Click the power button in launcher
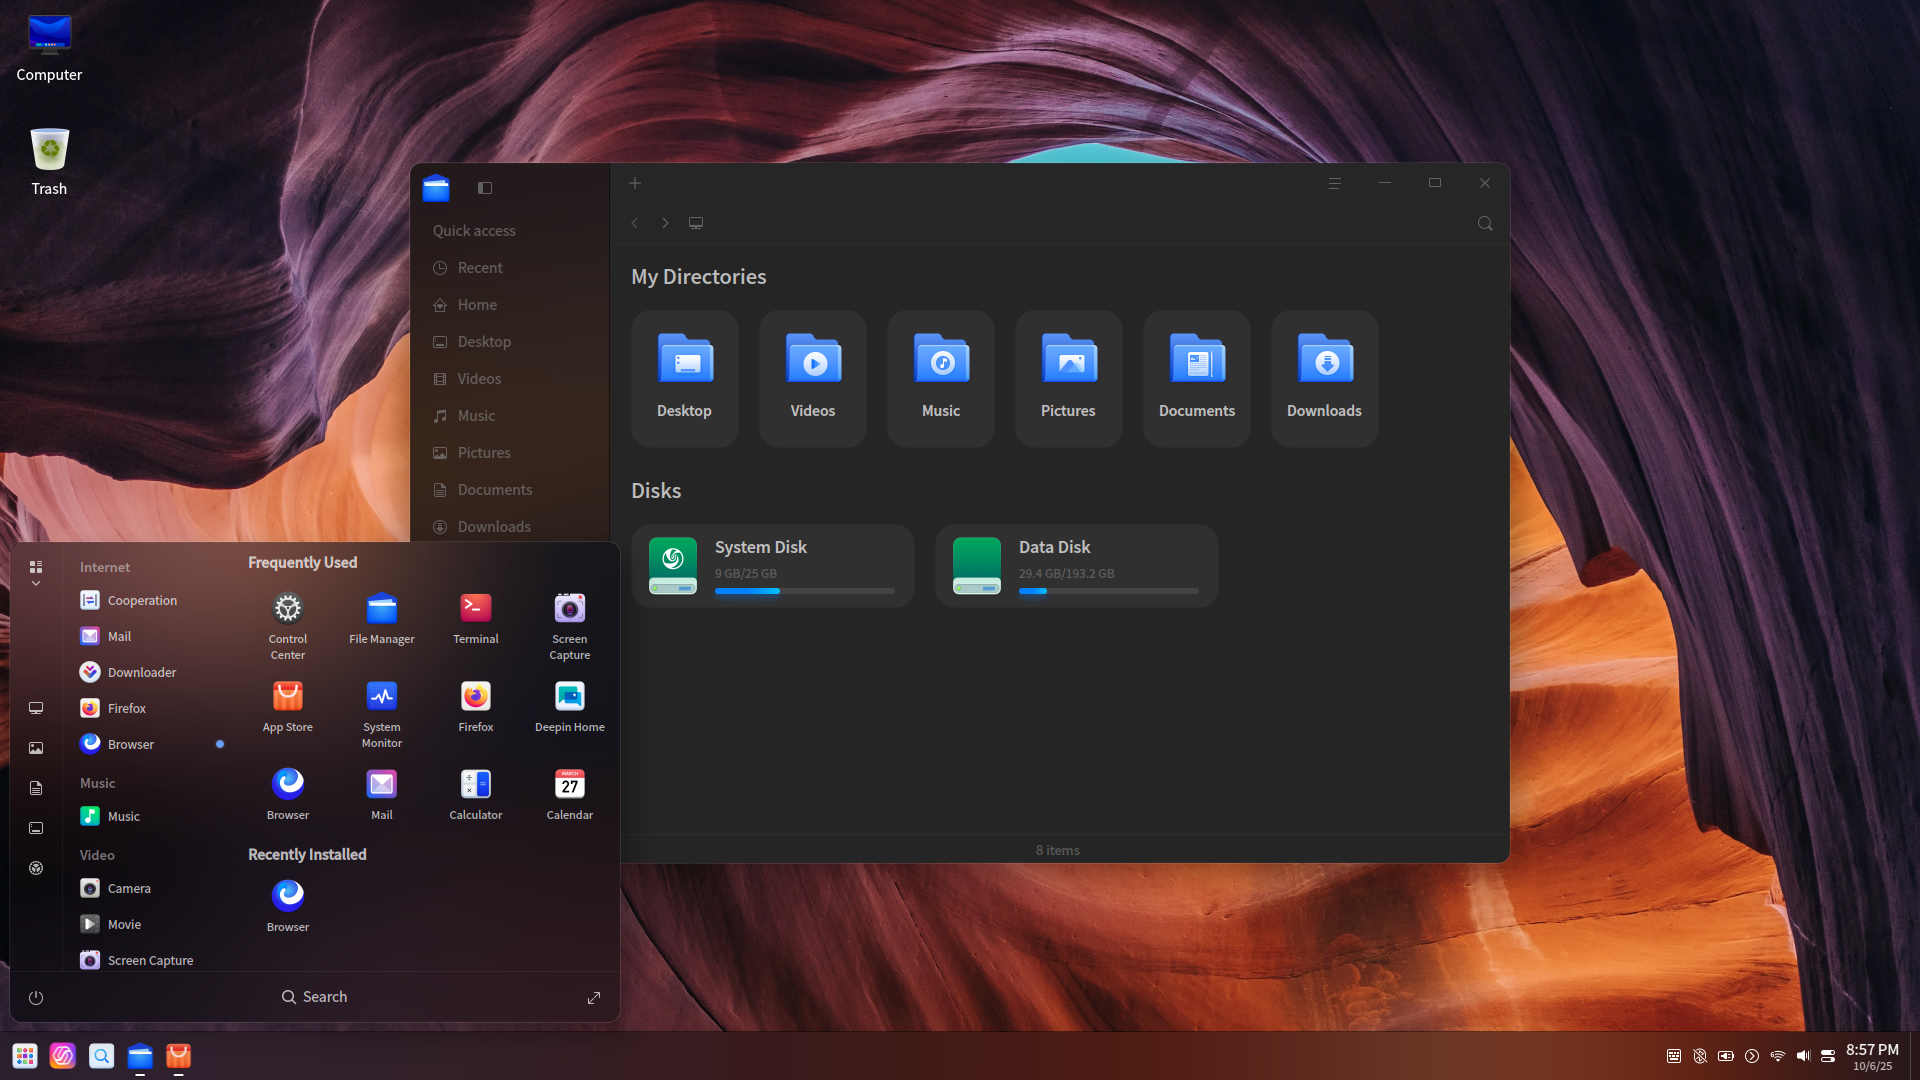The width and height of the screenshot is (1920, 1080). point(36,998)
